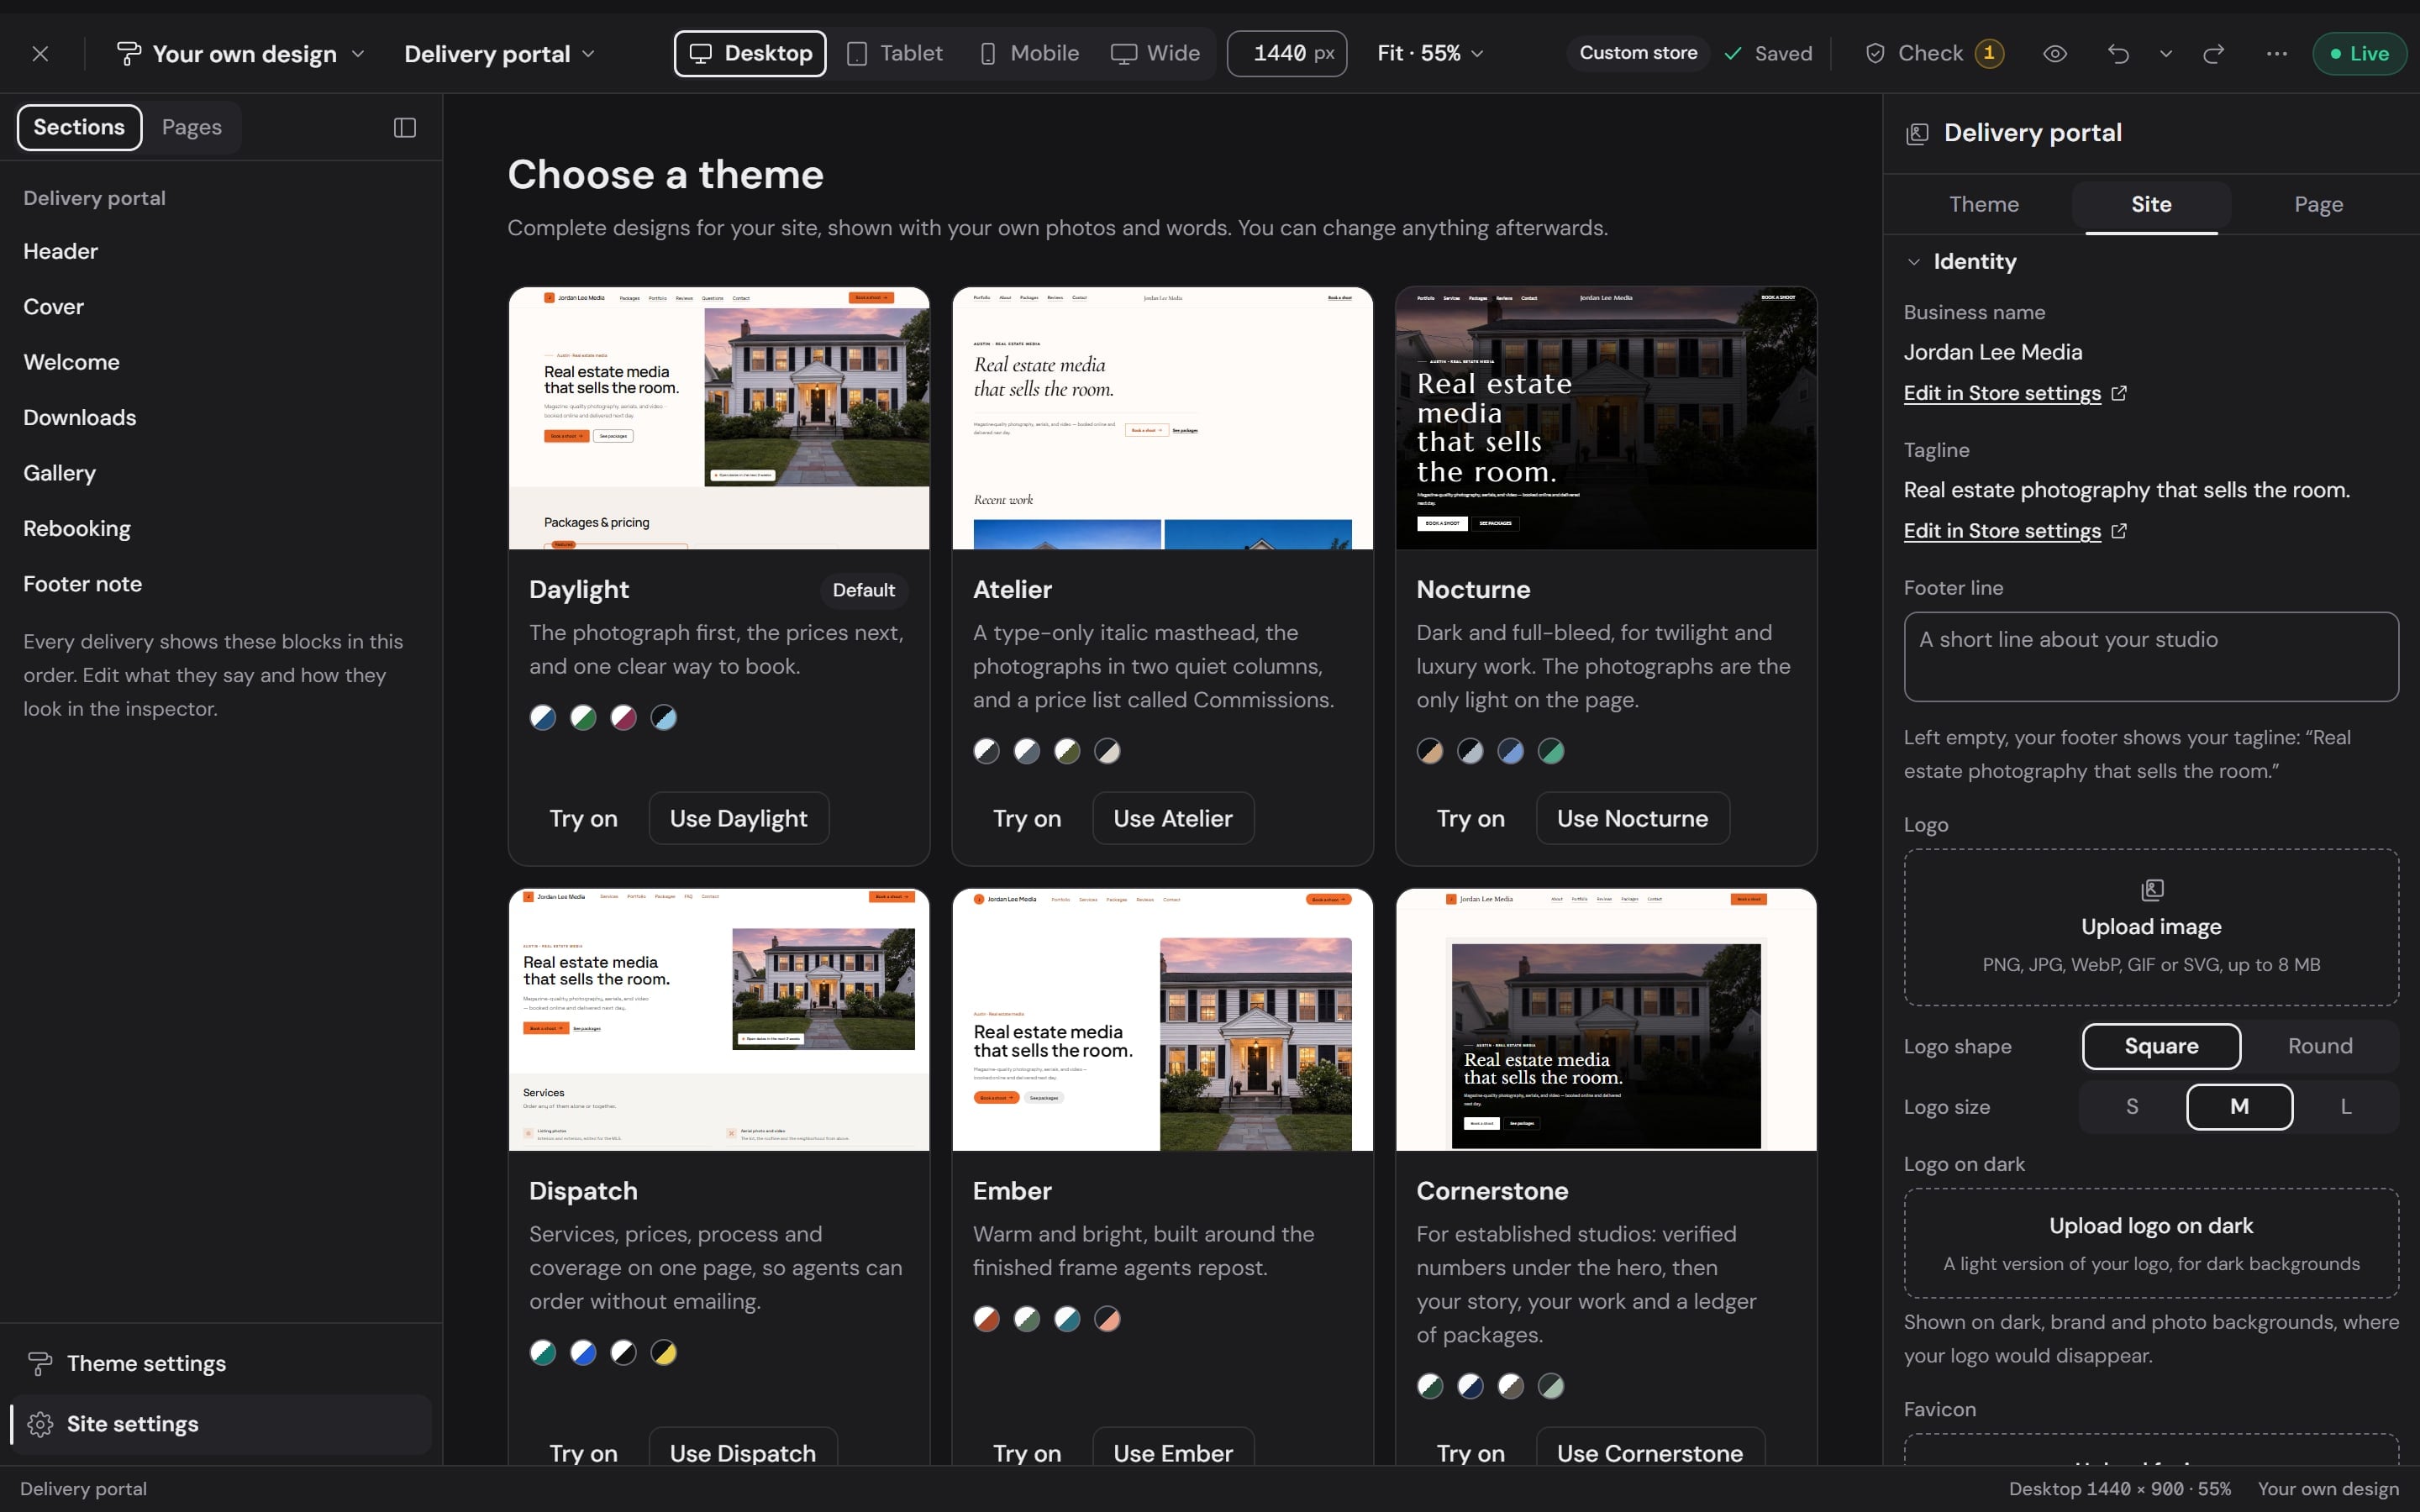The image size is (2420, 1512).
Task: Click Use Nocturne button
Action: [1632, 819]
